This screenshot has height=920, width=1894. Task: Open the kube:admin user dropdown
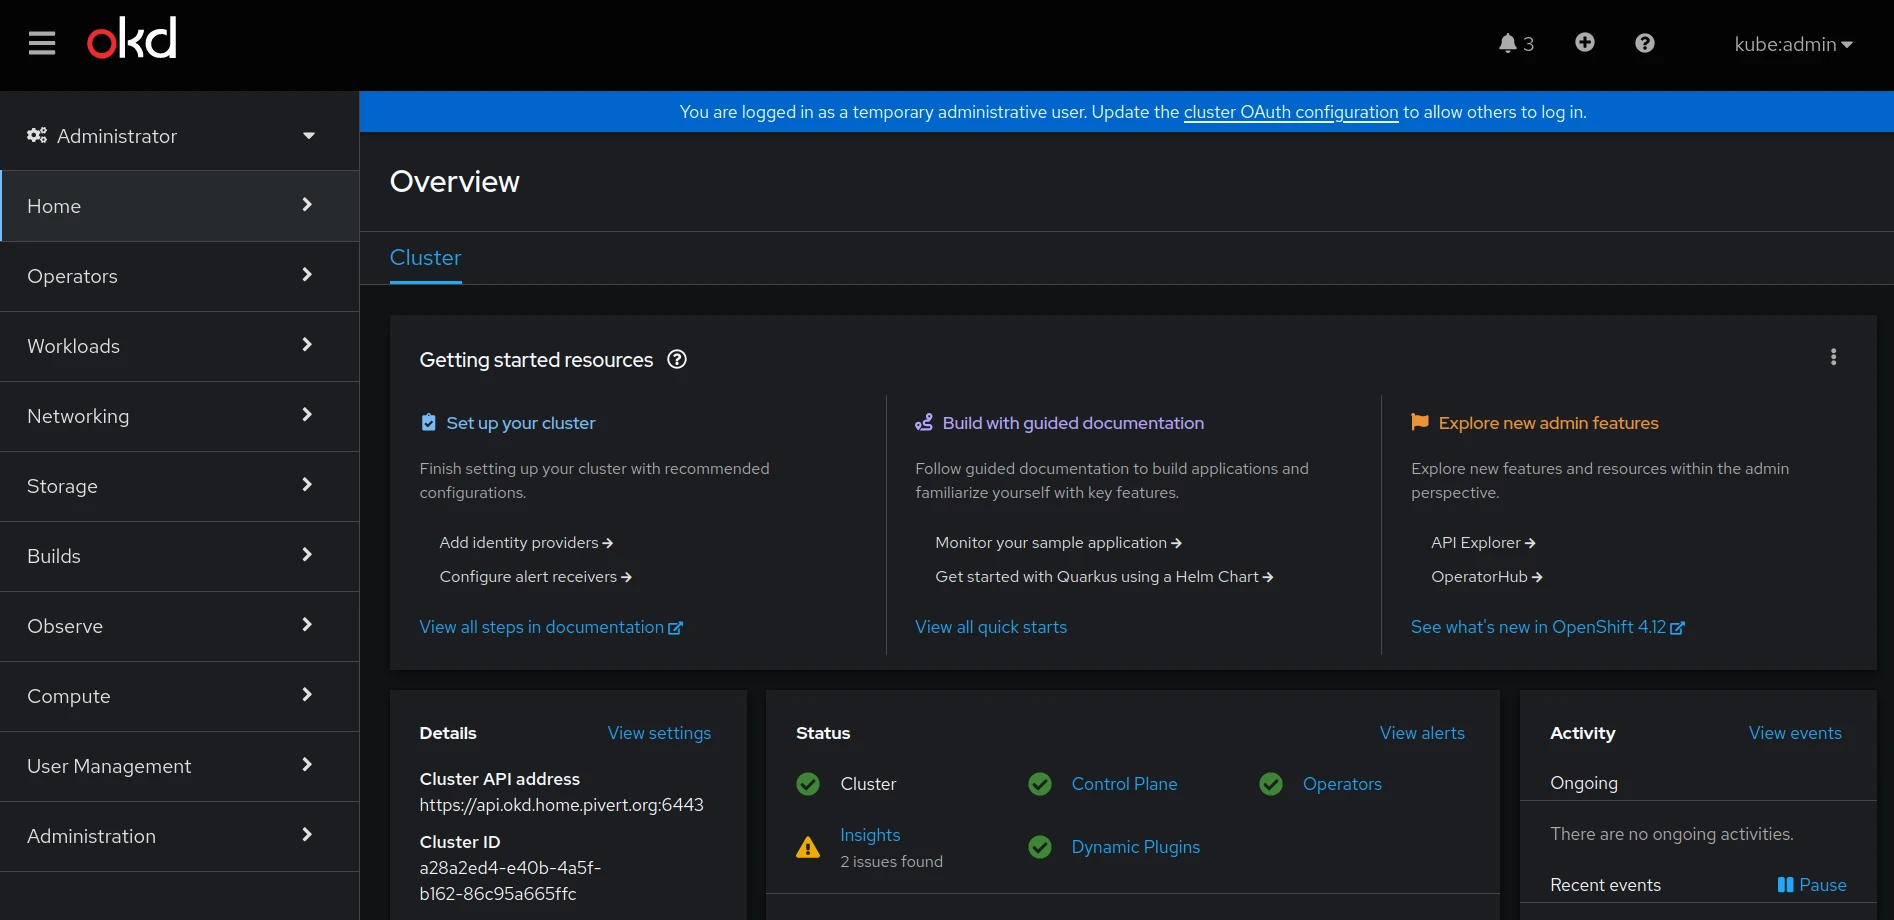point(1793,44)
